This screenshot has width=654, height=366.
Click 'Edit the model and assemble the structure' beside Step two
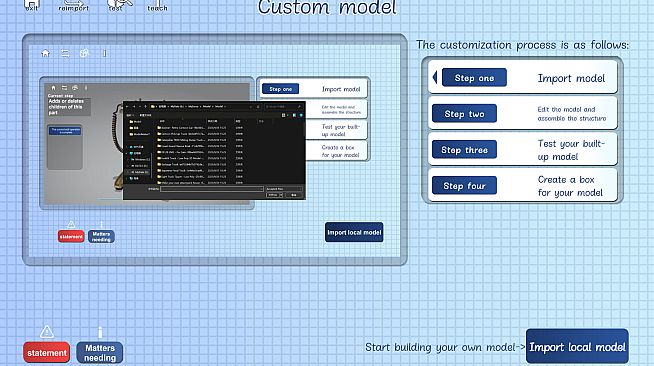coord(571,114)
